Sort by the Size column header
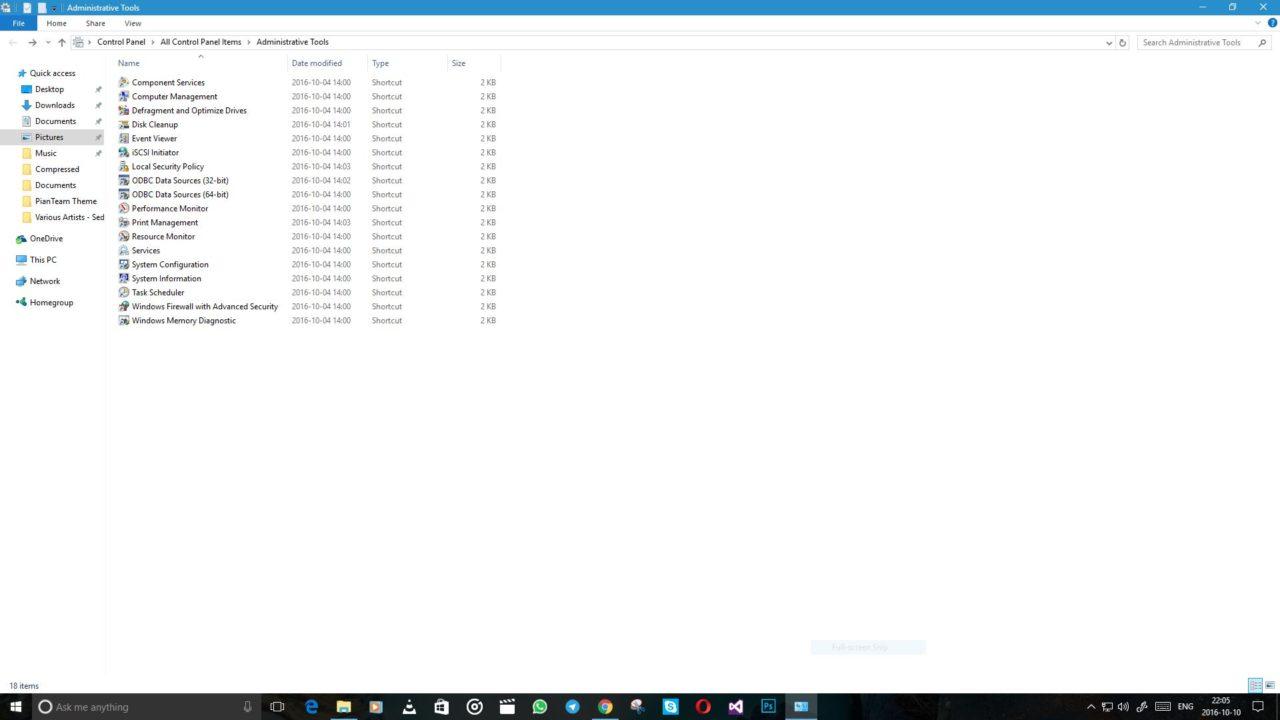 474,63
